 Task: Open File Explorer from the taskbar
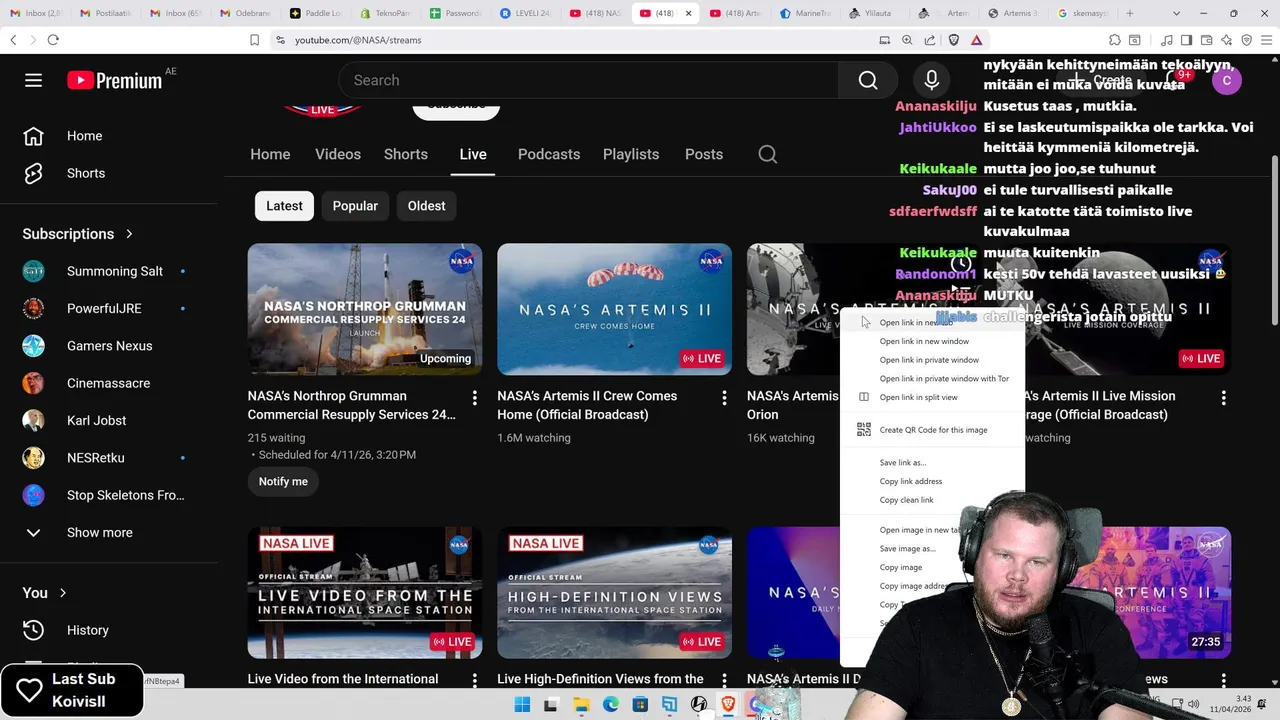[x=581, y=705]
